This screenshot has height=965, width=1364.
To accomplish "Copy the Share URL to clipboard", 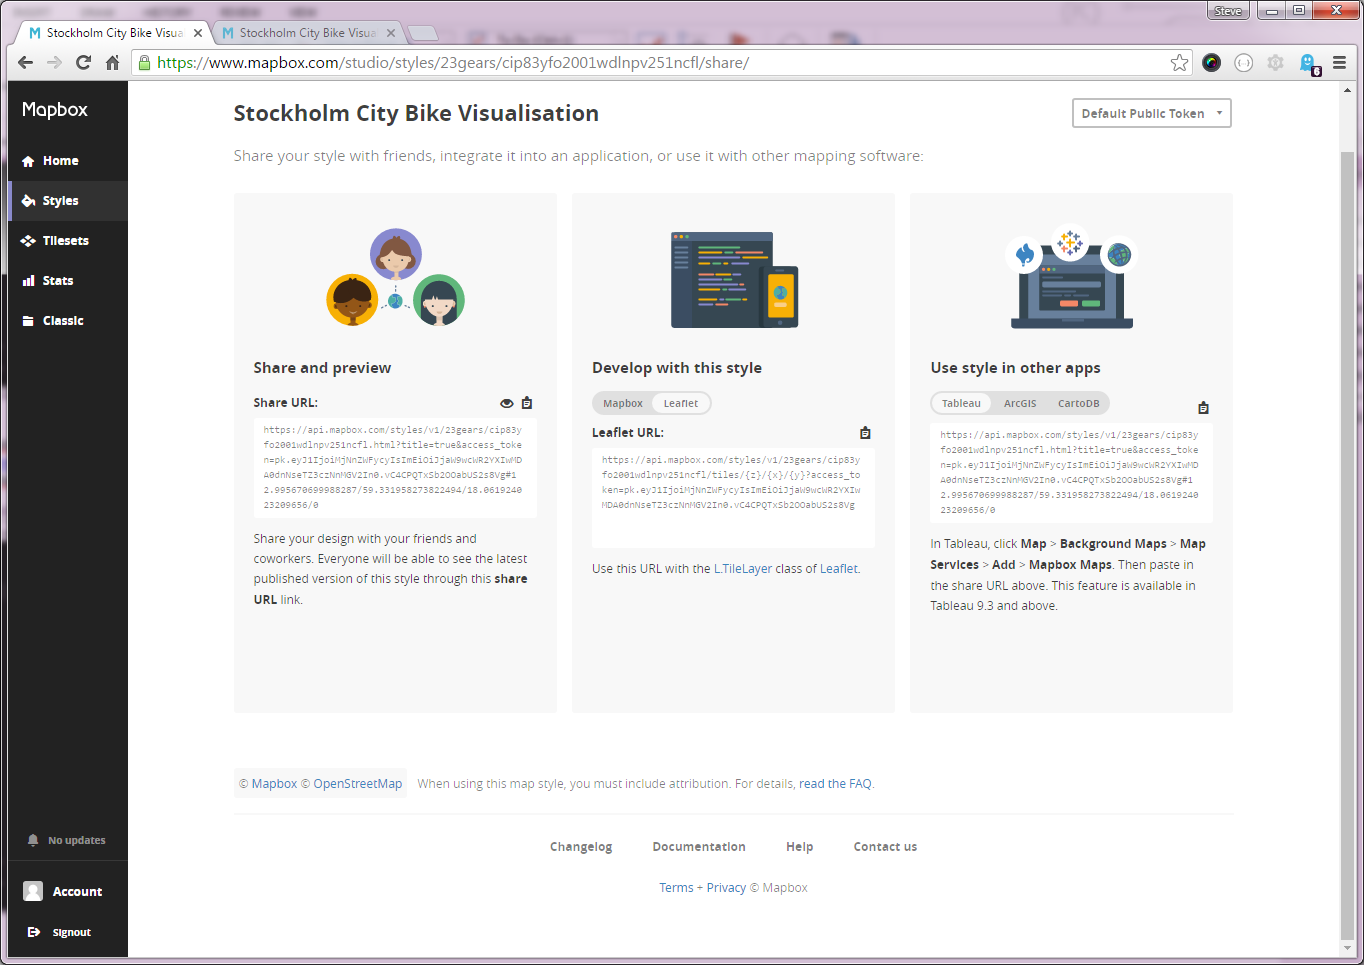I will tap(527, 403).
